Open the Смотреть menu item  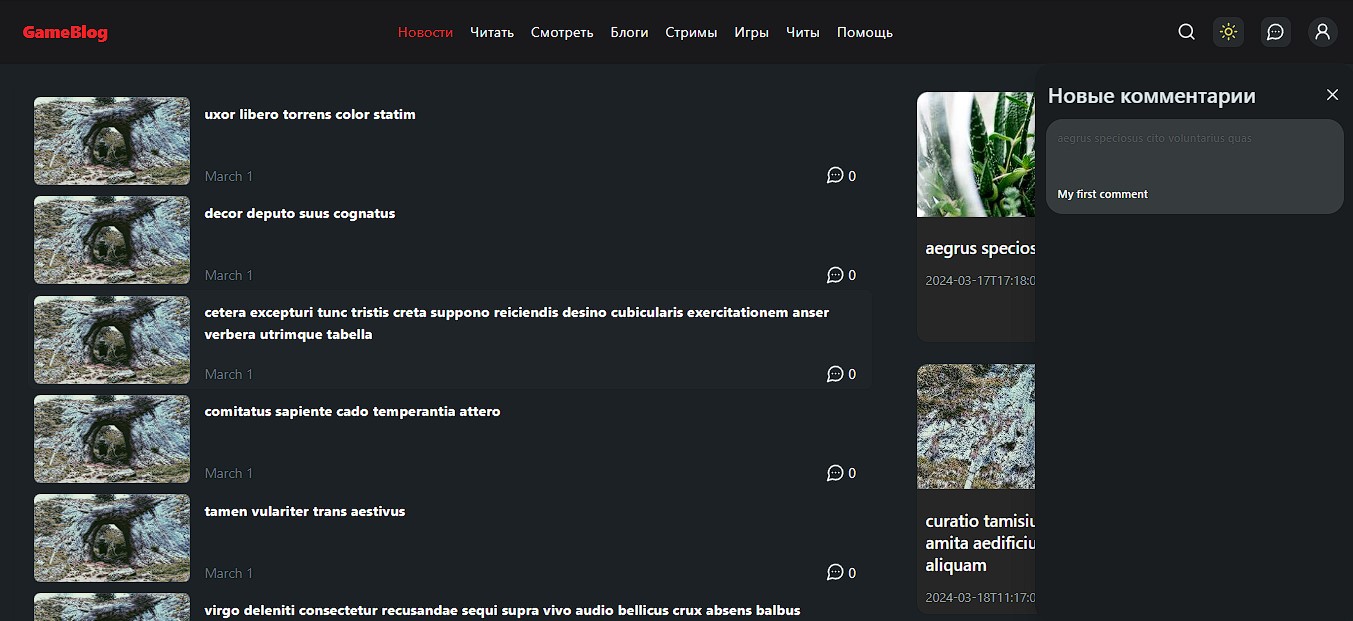coord(562,32)
